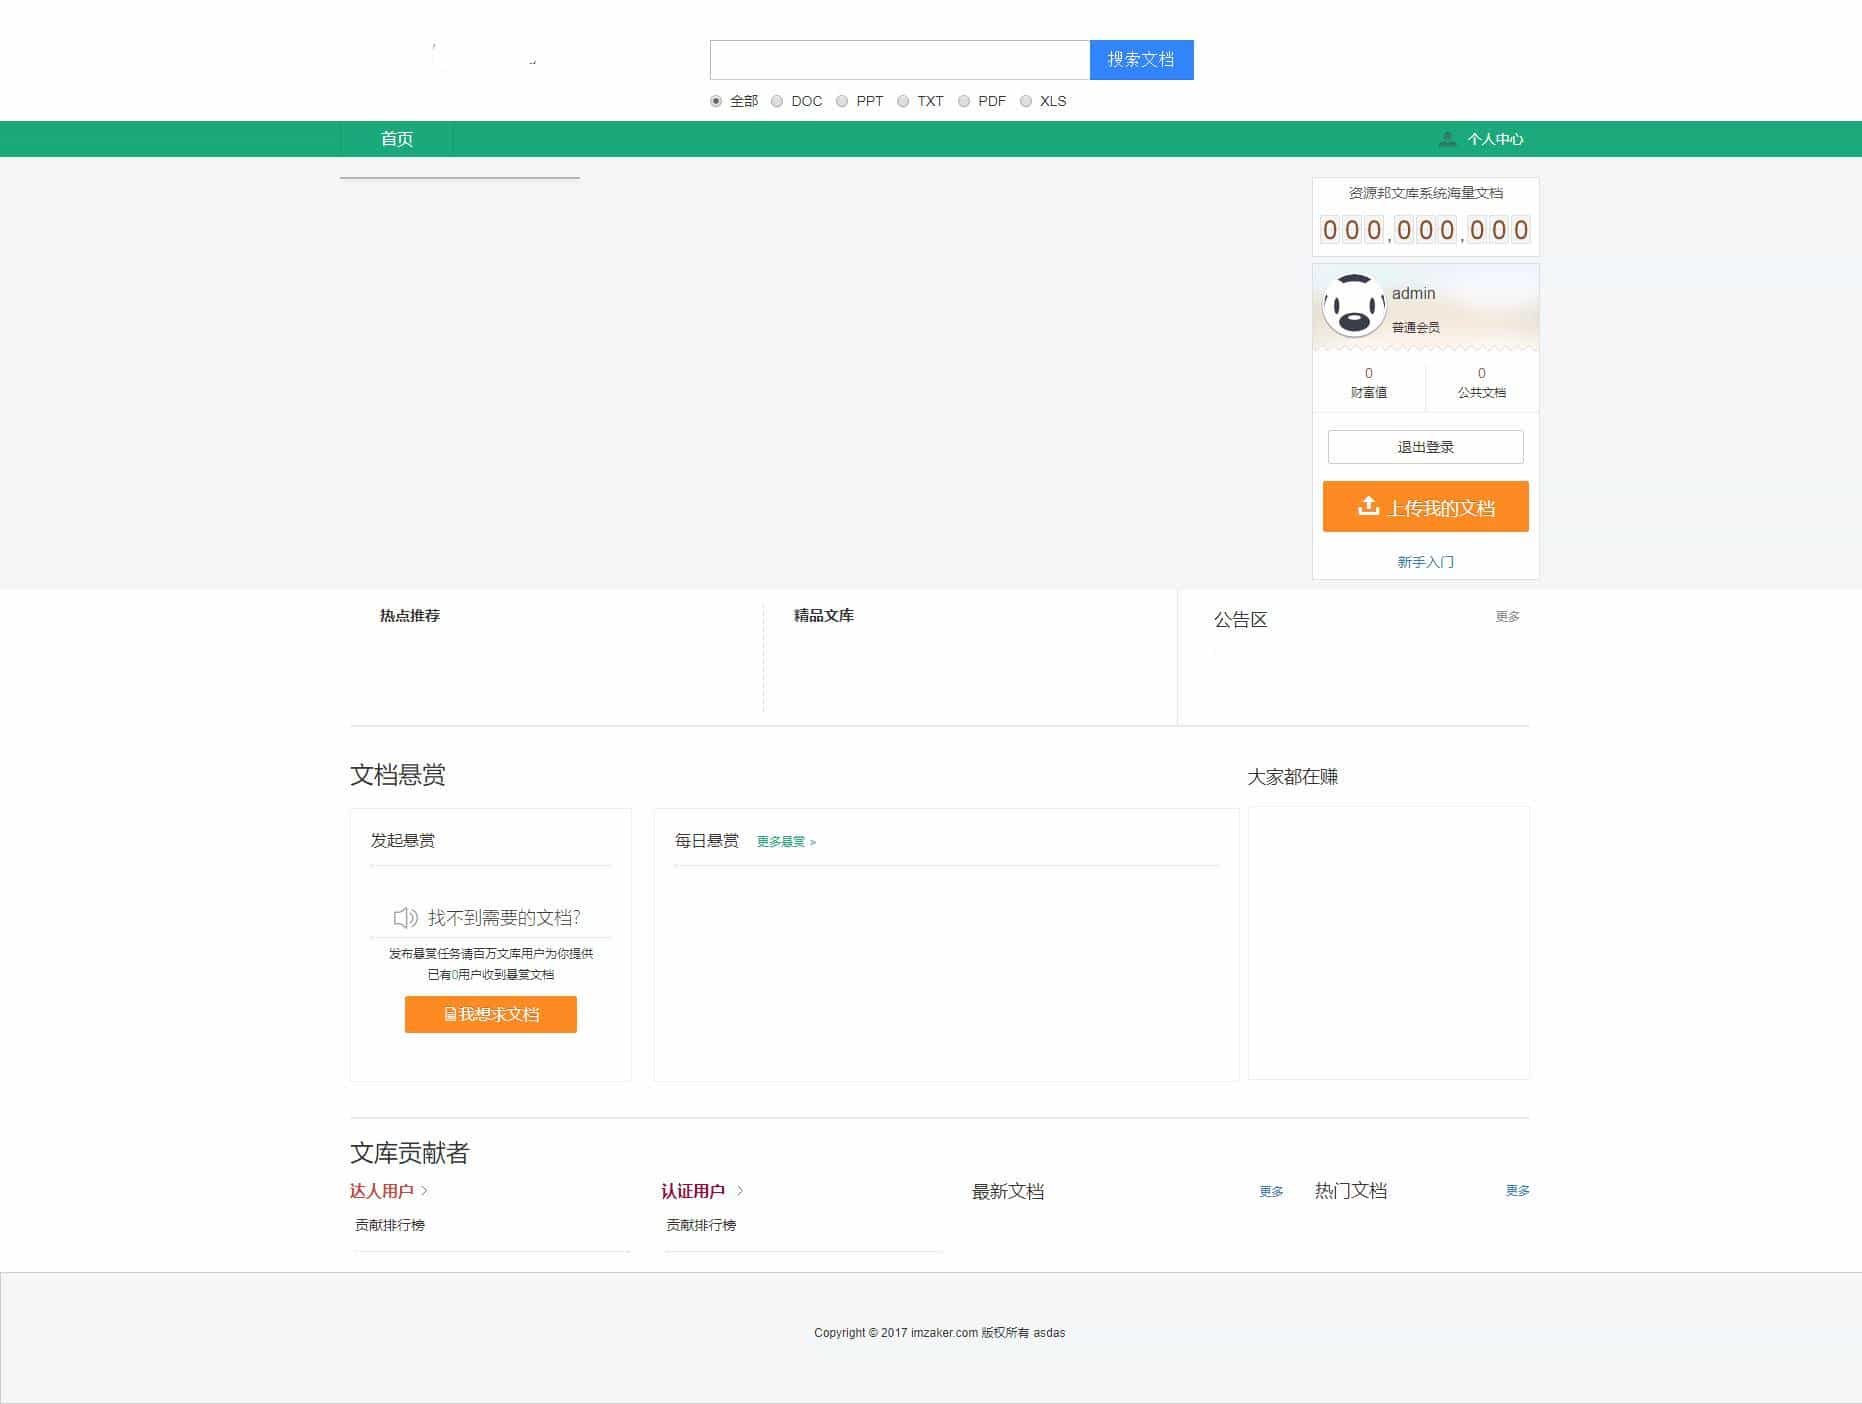Open the 首页 navigation tab
1862x1404 pixels.
(x=396, y=139)
